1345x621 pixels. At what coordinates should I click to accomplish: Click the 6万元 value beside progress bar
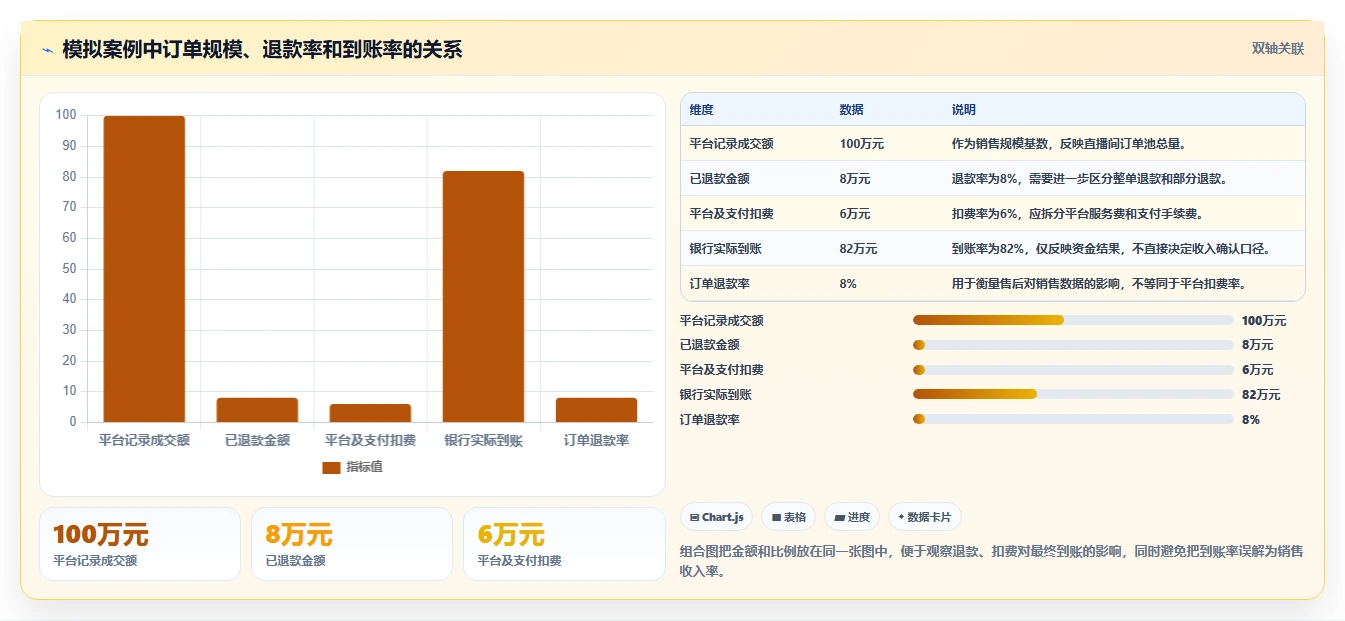click(x=1257, y=370)
